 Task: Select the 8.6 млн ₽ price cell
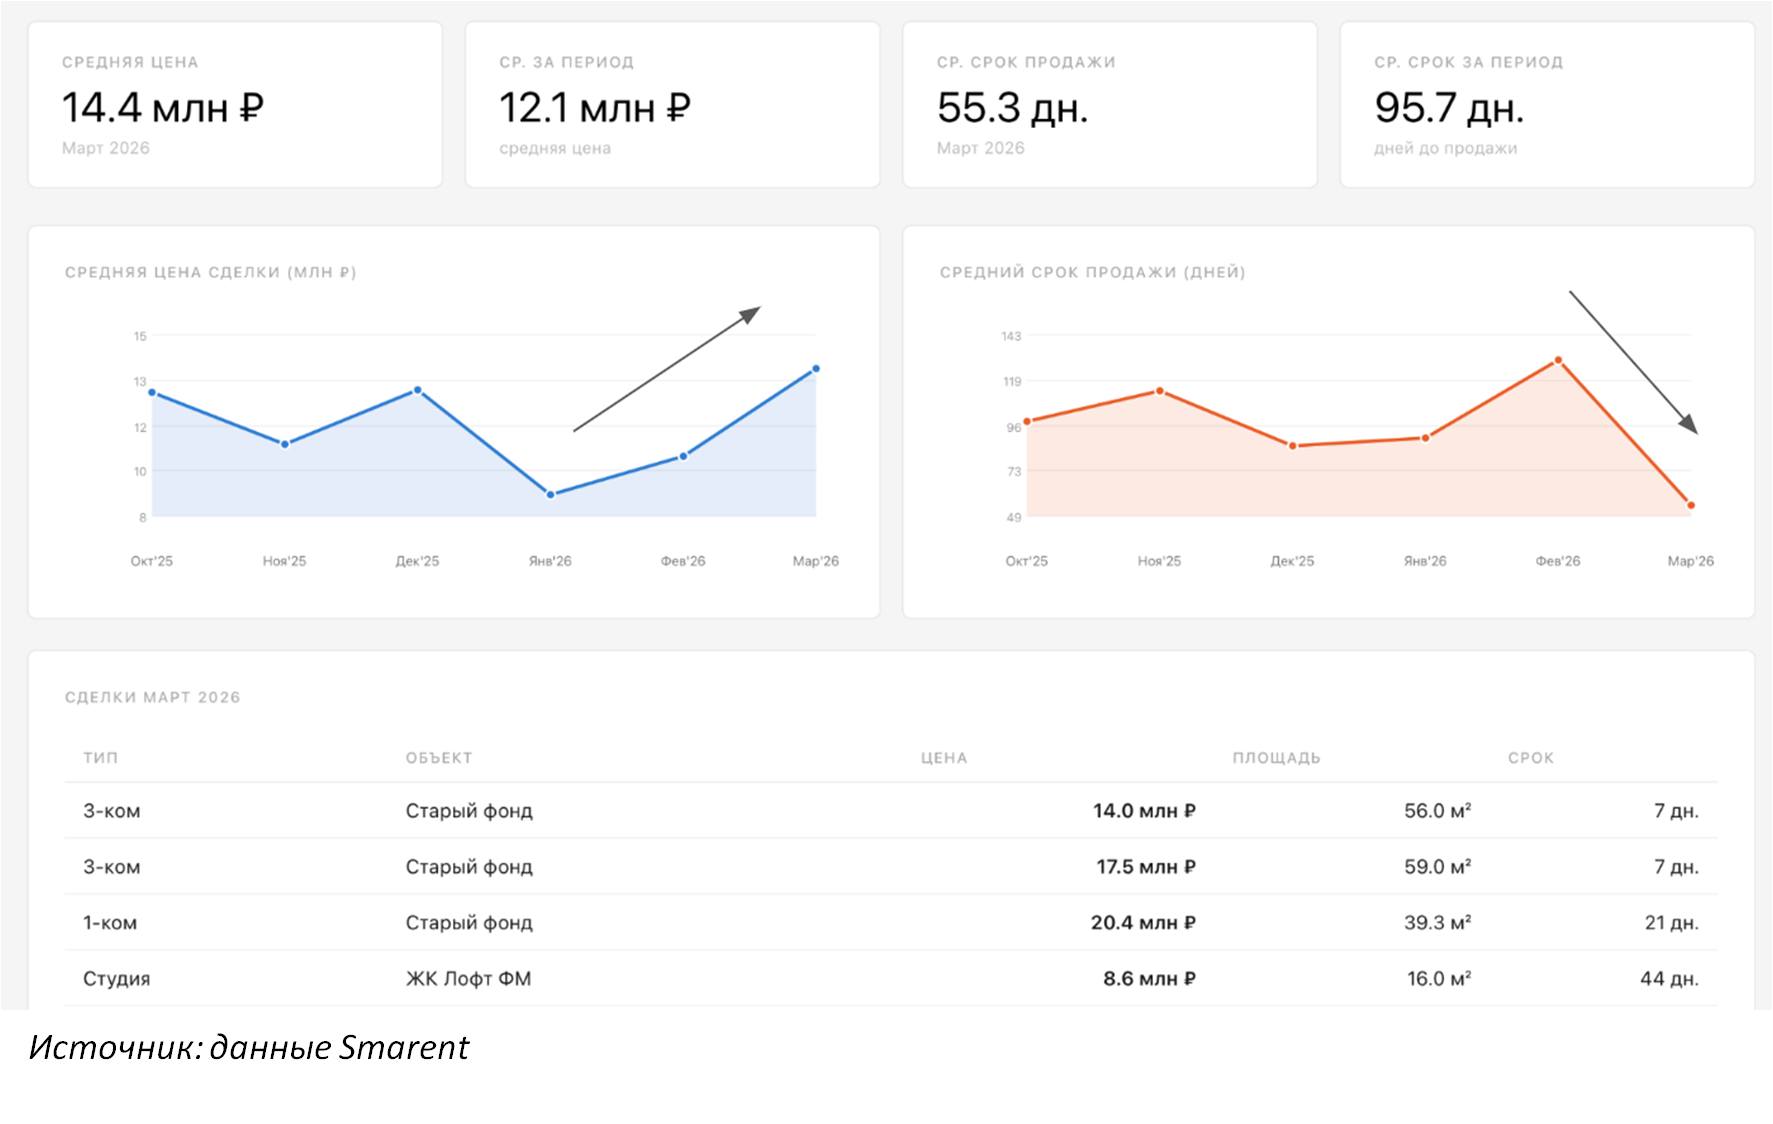pyautogui.click(x=1150, y=979)
